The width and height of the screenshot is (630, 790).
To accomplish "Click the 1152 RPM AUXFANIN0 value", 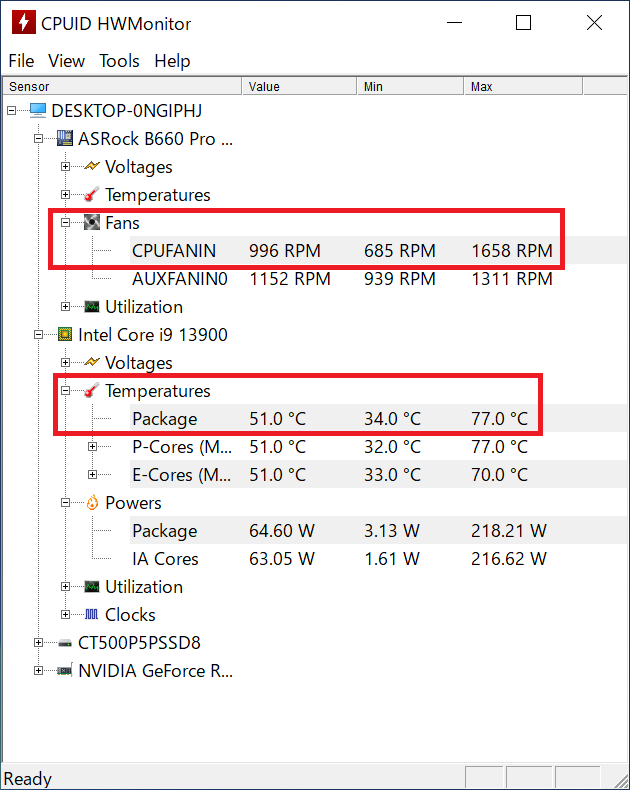I will 290,279.
